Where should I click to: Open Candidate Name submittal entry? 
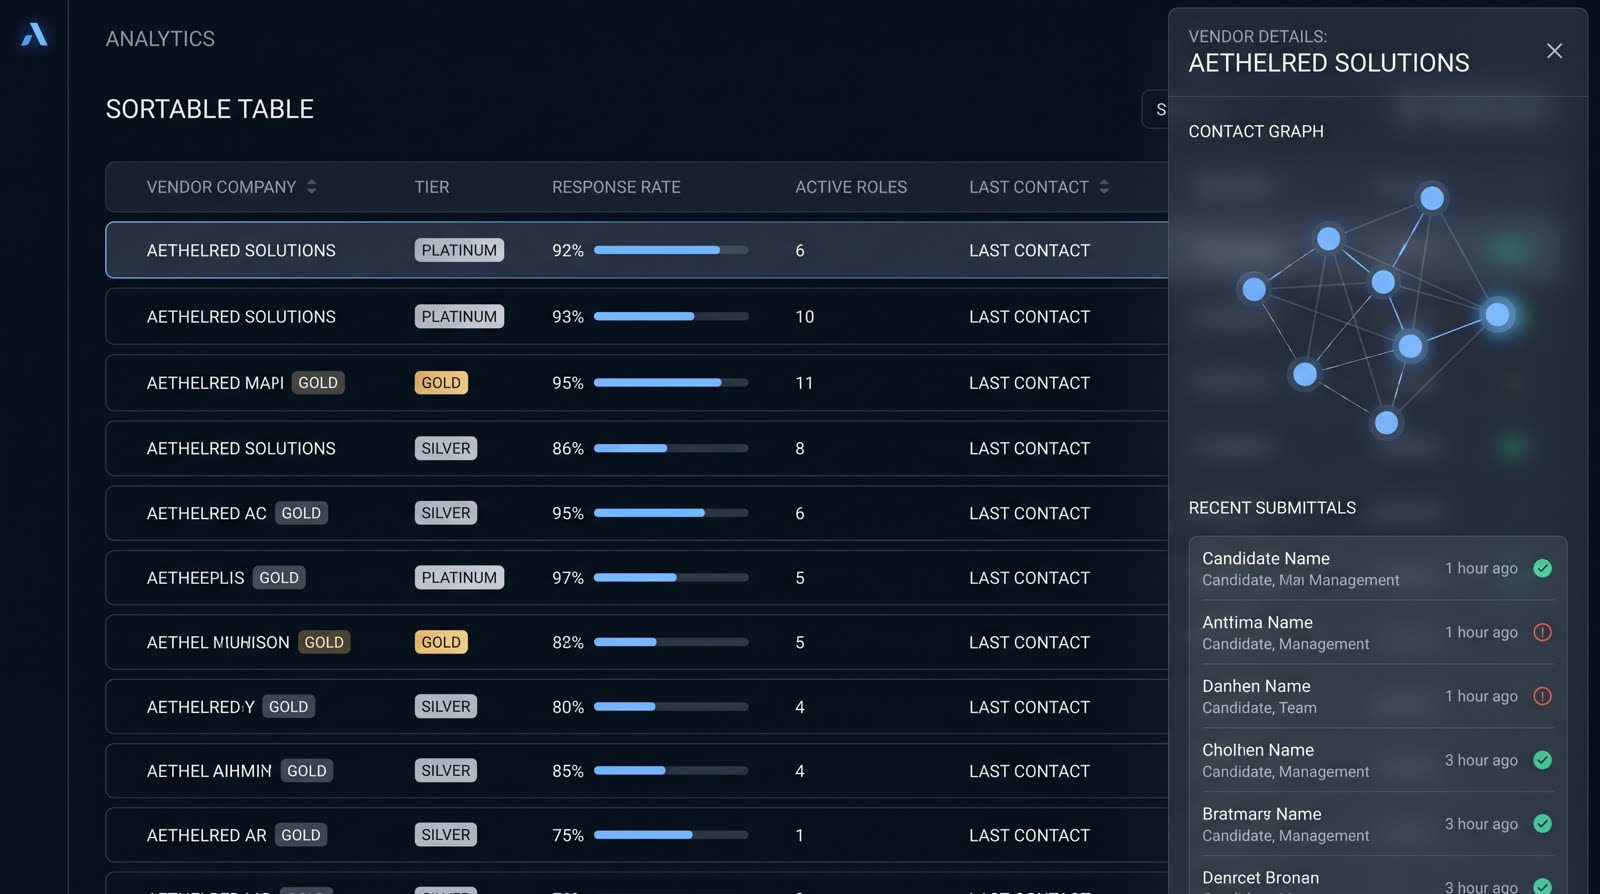click(x=1377, y=568)
